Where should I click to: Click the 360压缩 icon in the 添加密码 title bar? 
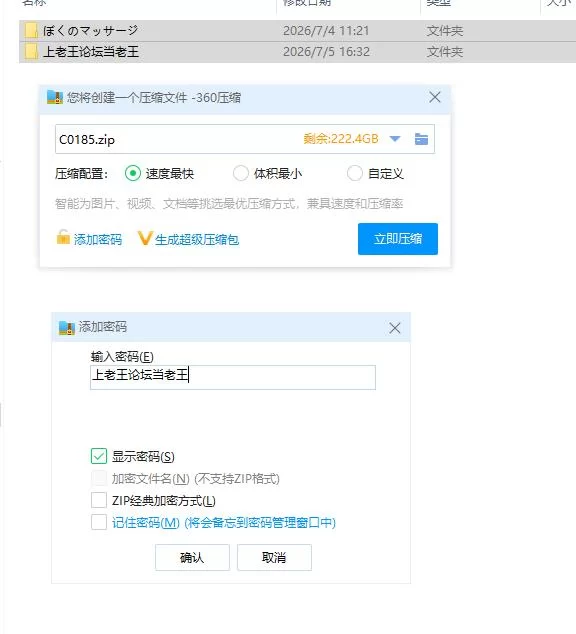click(67, 328)
